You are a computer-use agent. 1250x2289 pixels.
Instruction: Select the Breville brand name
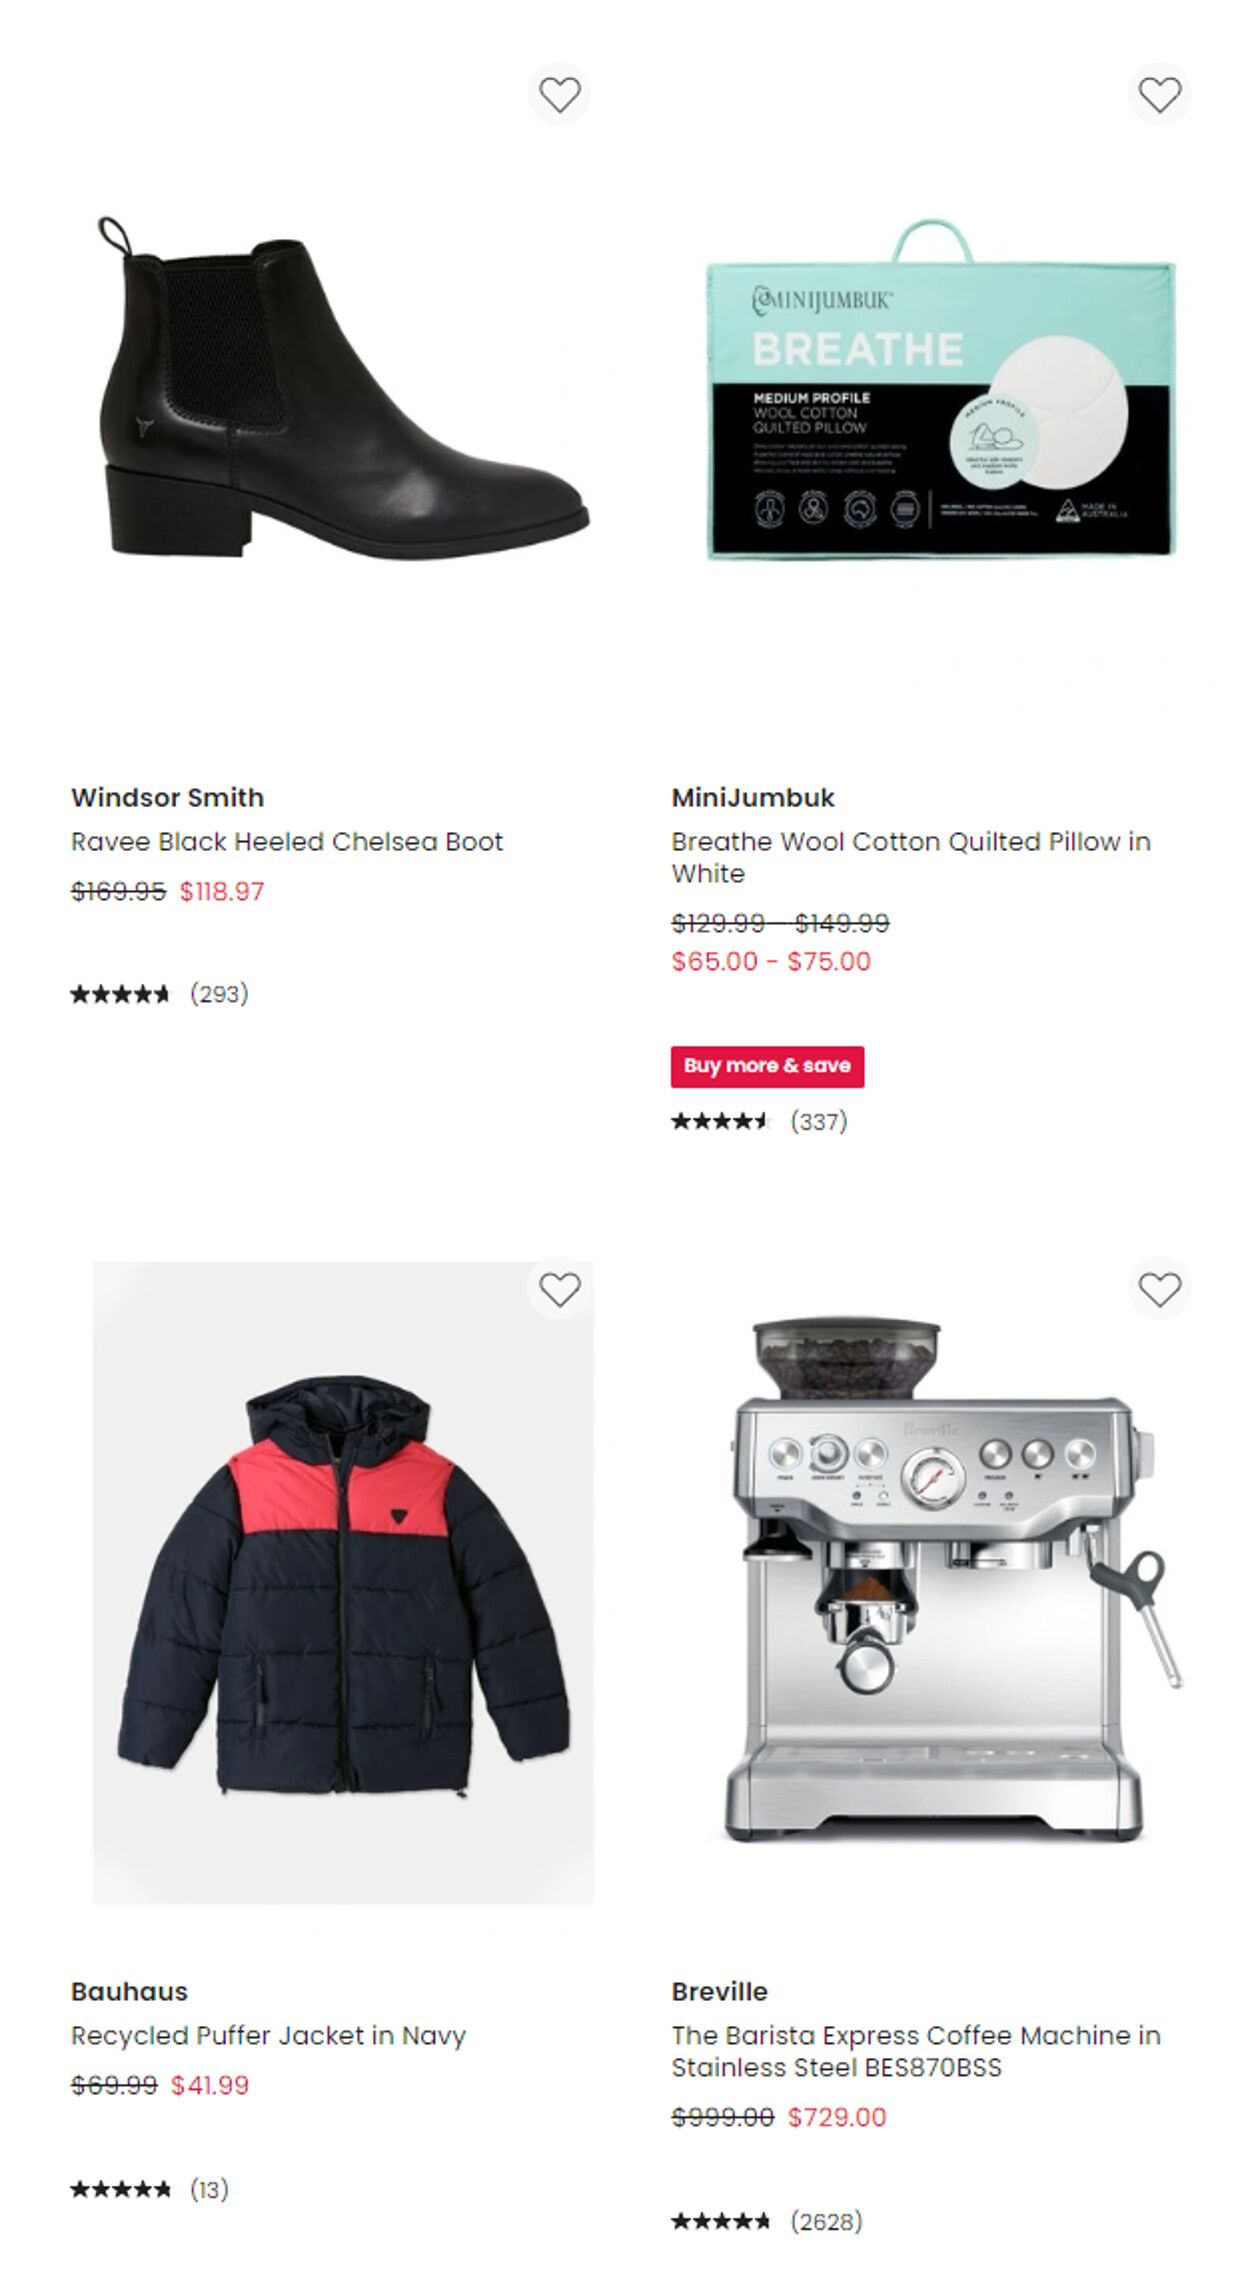tap(719, 1991)
